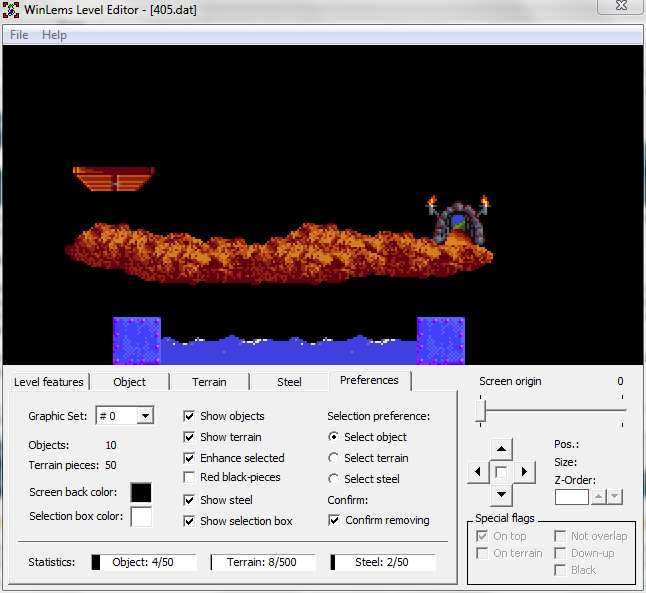Toggle the Down-up special flag

tap(559, 553)
